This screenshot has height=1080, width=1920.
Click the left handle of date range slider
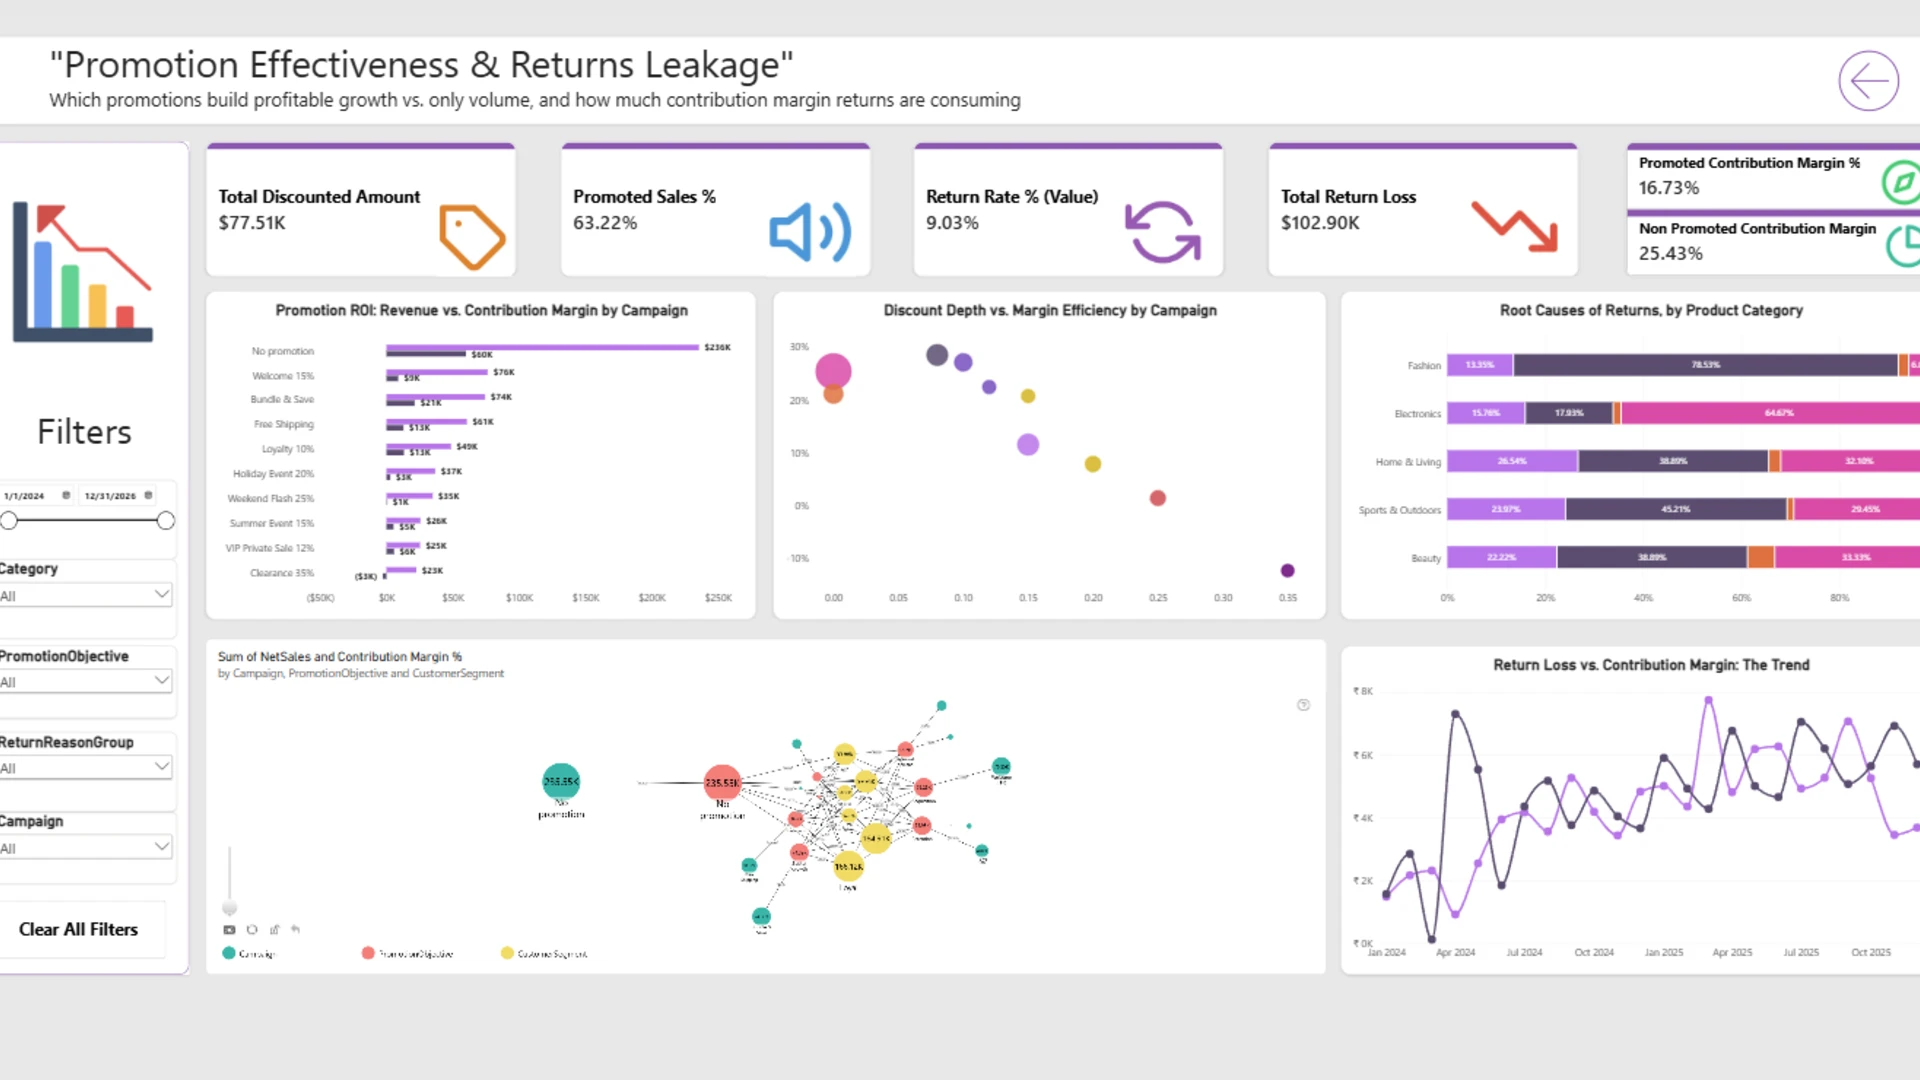tap(9, 520)
